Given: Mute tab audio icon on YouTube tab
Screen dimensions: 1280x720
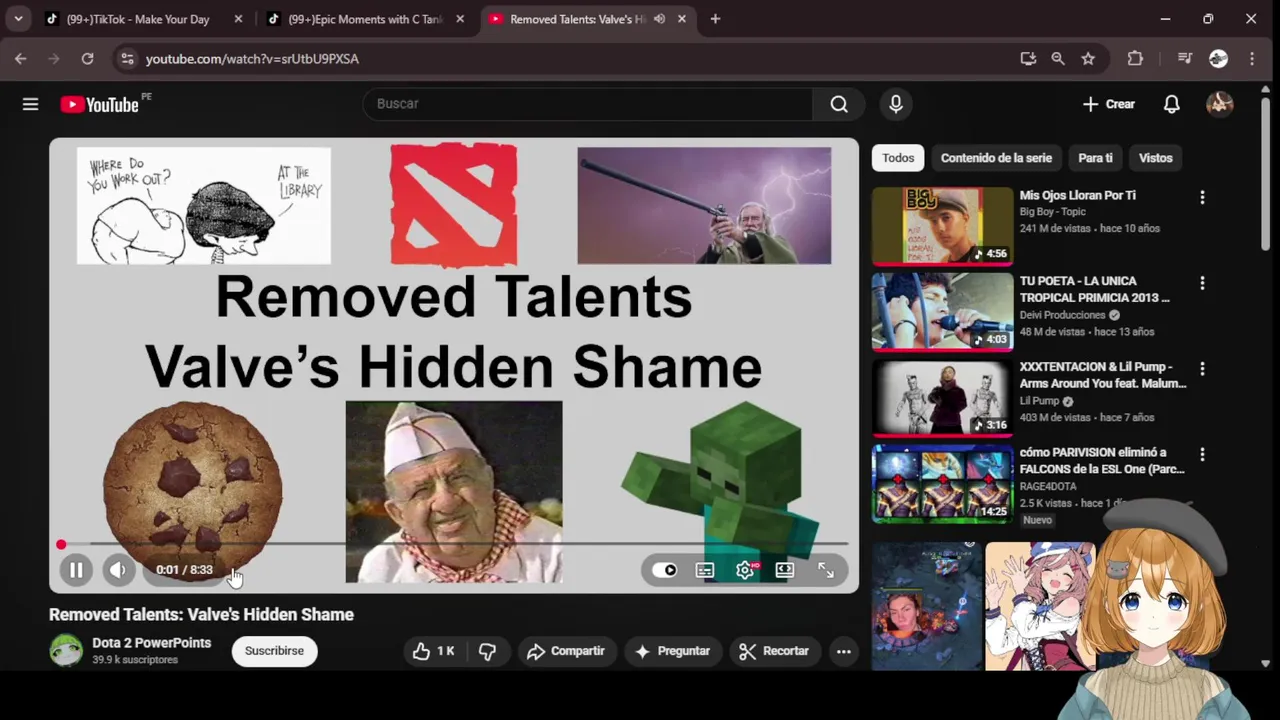Looking at the screenshot, I should coord(659,19).
